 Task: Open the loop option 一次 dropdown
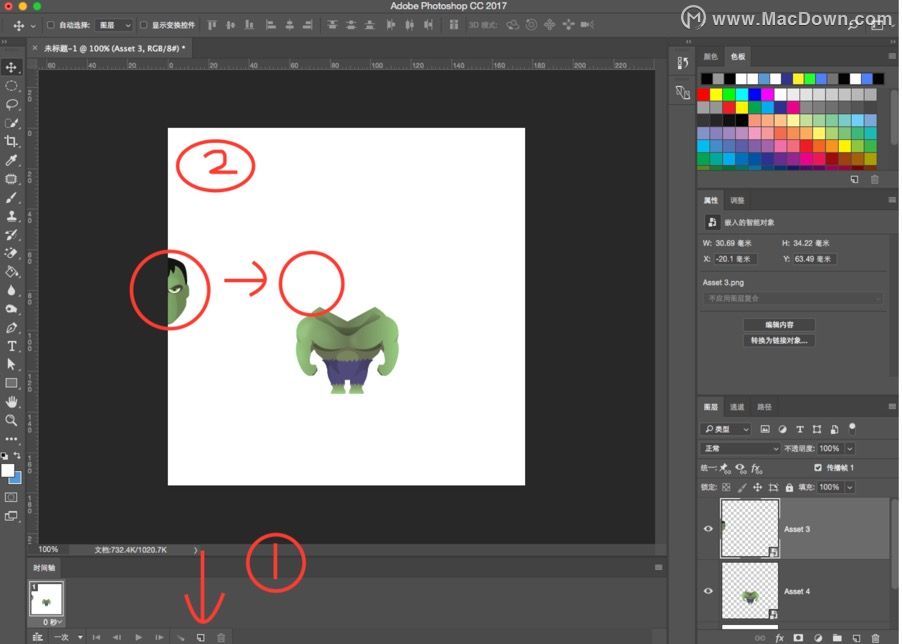68,637
